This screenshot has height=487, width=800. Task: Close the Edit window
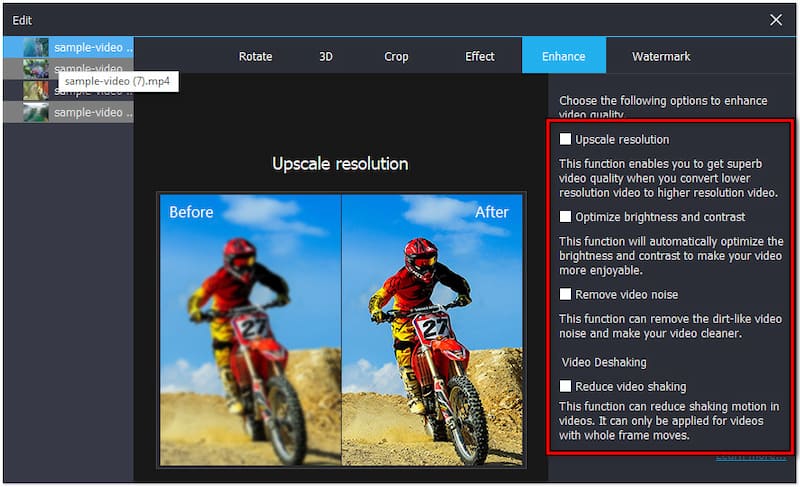point(776,19)
